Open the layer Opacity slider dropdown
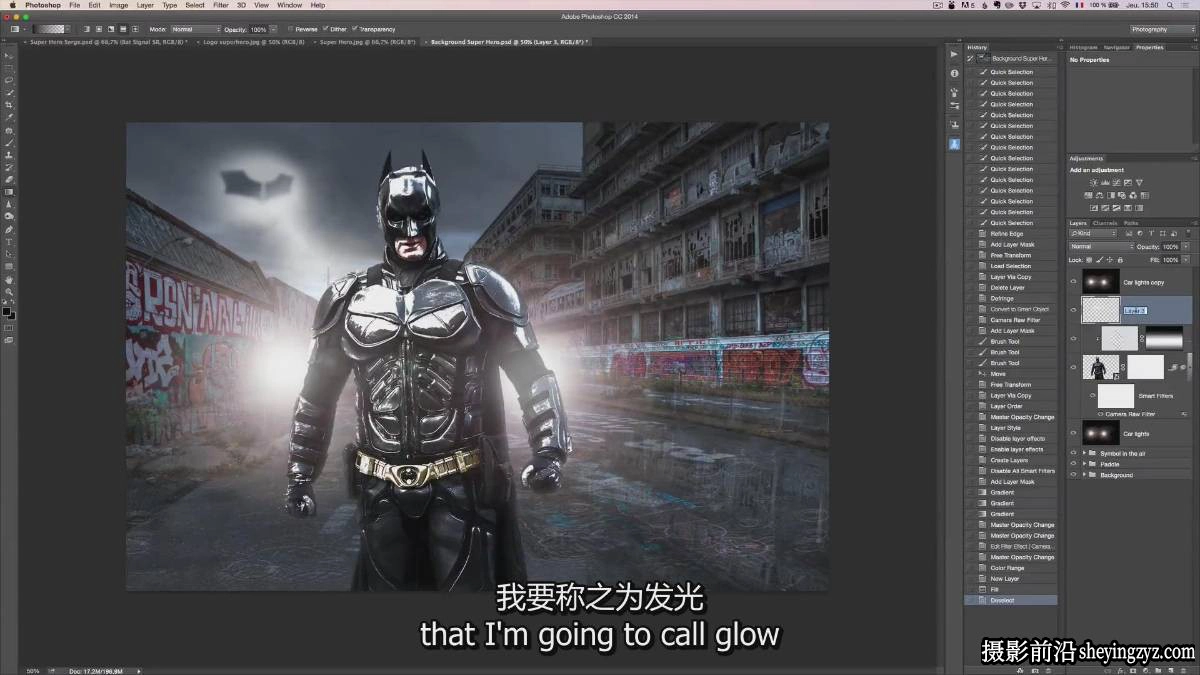This screenshot has height=675, width=1200. [x=1187, y=246]
